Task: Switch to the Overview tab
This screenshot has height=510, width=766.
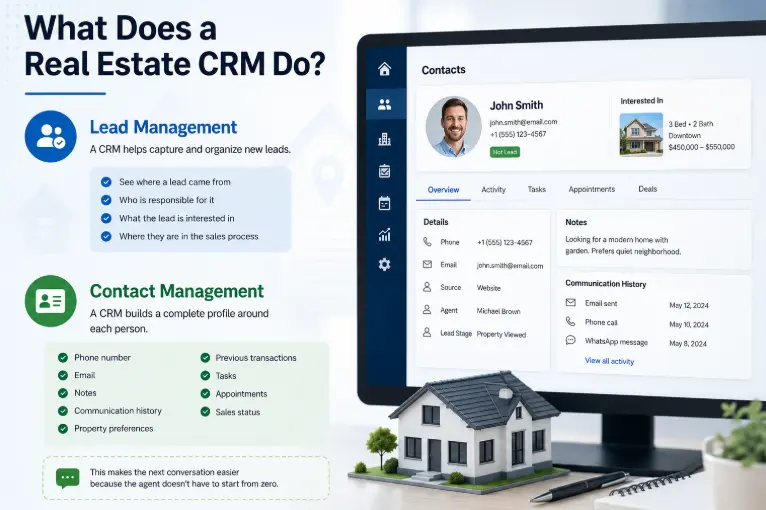Action: click(443, 190)
